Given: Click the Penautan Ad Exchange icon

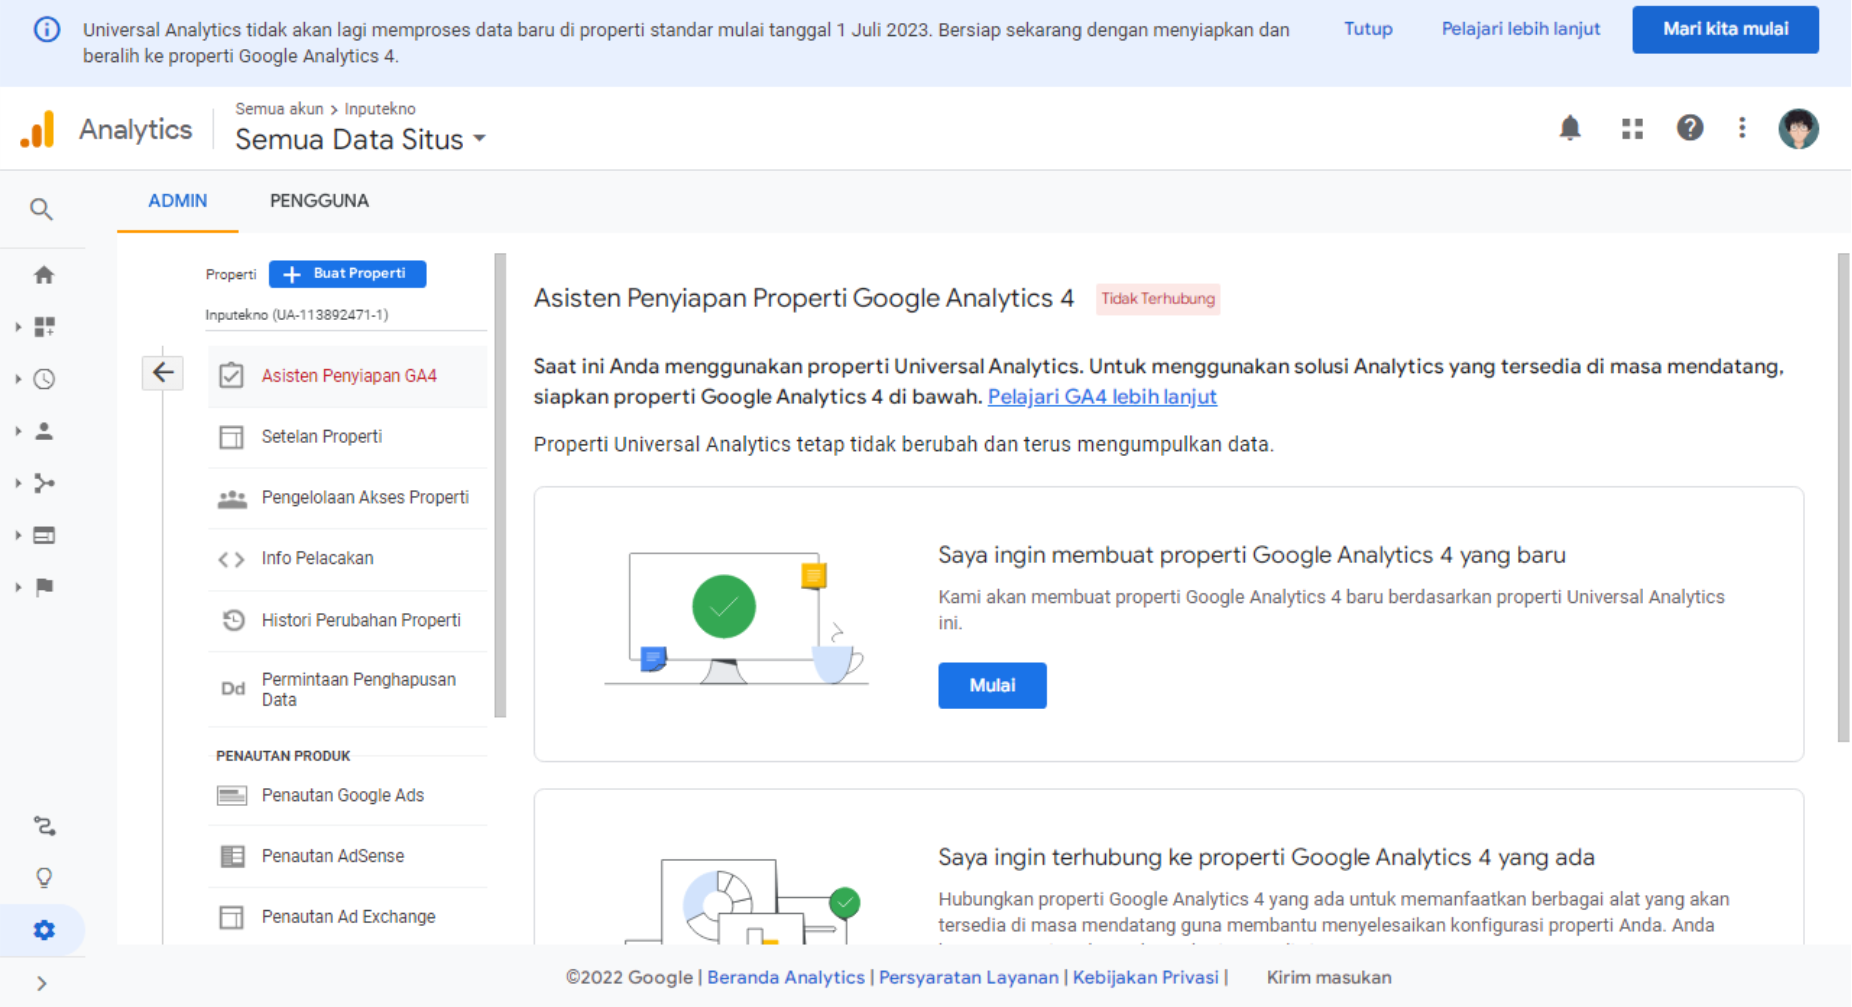Looking at the screenshot, I should [x=231, y=917].
